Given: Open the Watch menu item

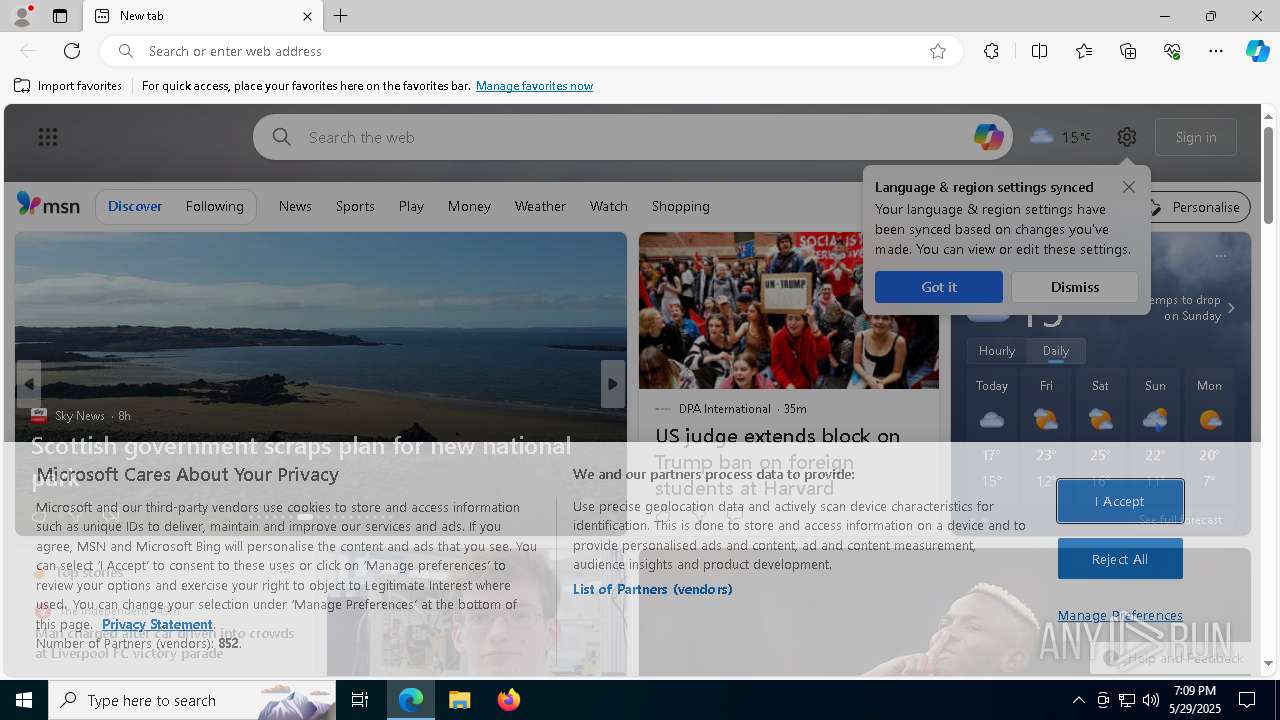Looking at the screenshot, I should (608, 206).
